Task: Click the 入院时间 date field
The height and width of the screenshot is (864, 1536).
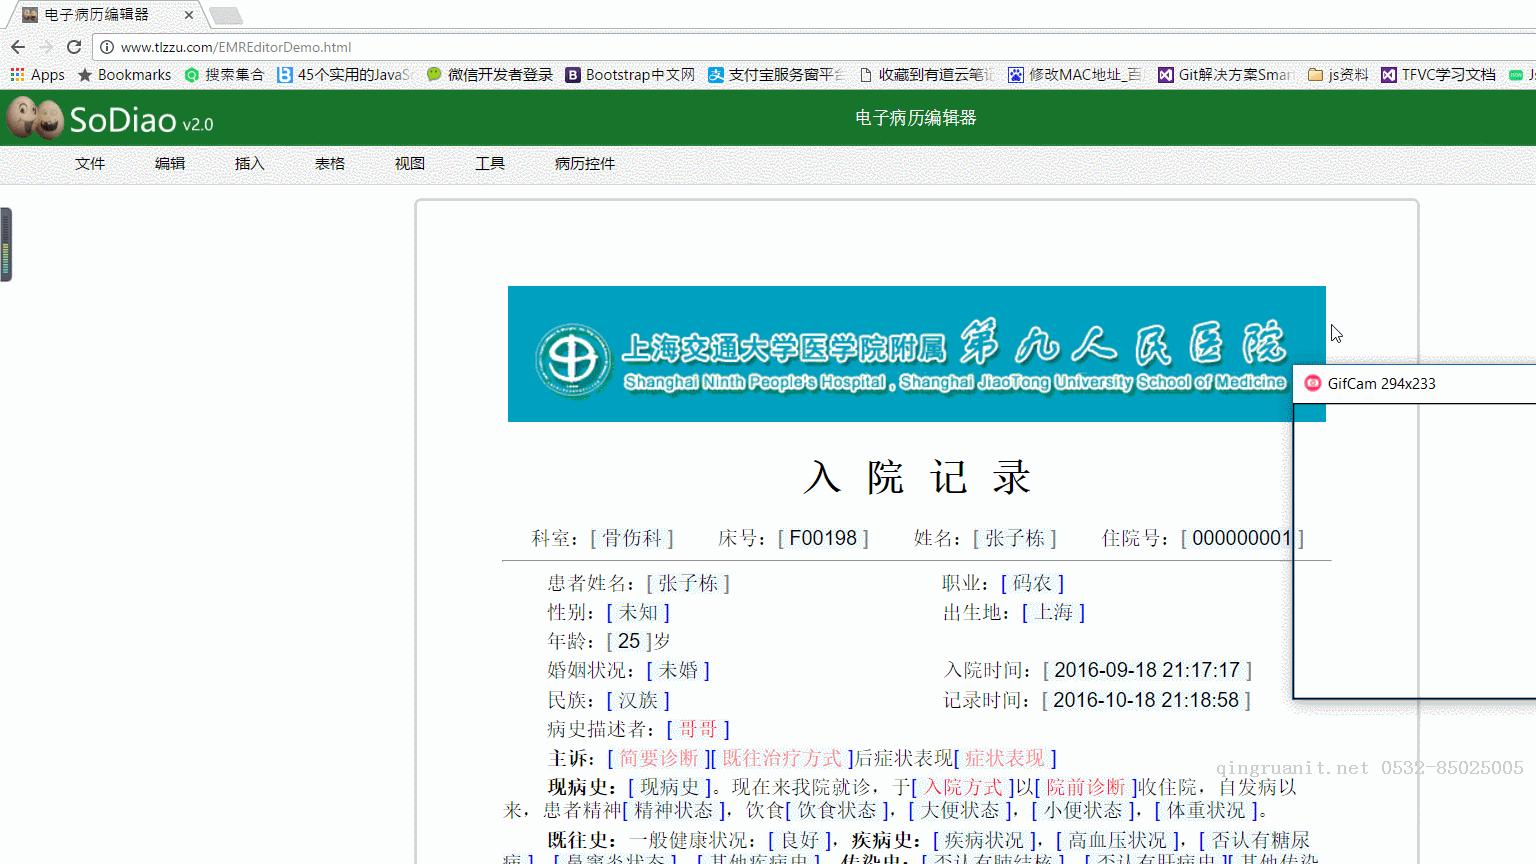Action: tap(1146, 670)
